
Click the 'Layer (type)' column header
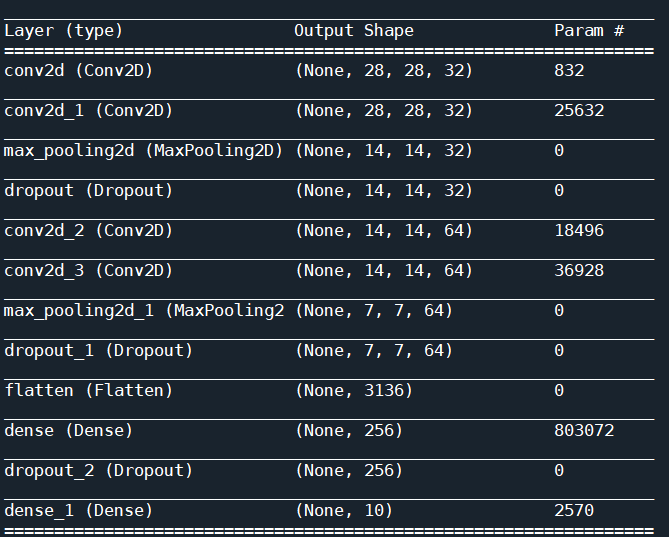click(63, 31)
